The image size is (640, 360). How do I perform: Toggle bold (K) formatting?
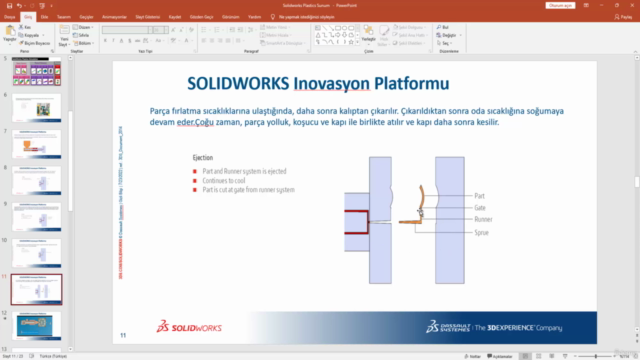105,40
